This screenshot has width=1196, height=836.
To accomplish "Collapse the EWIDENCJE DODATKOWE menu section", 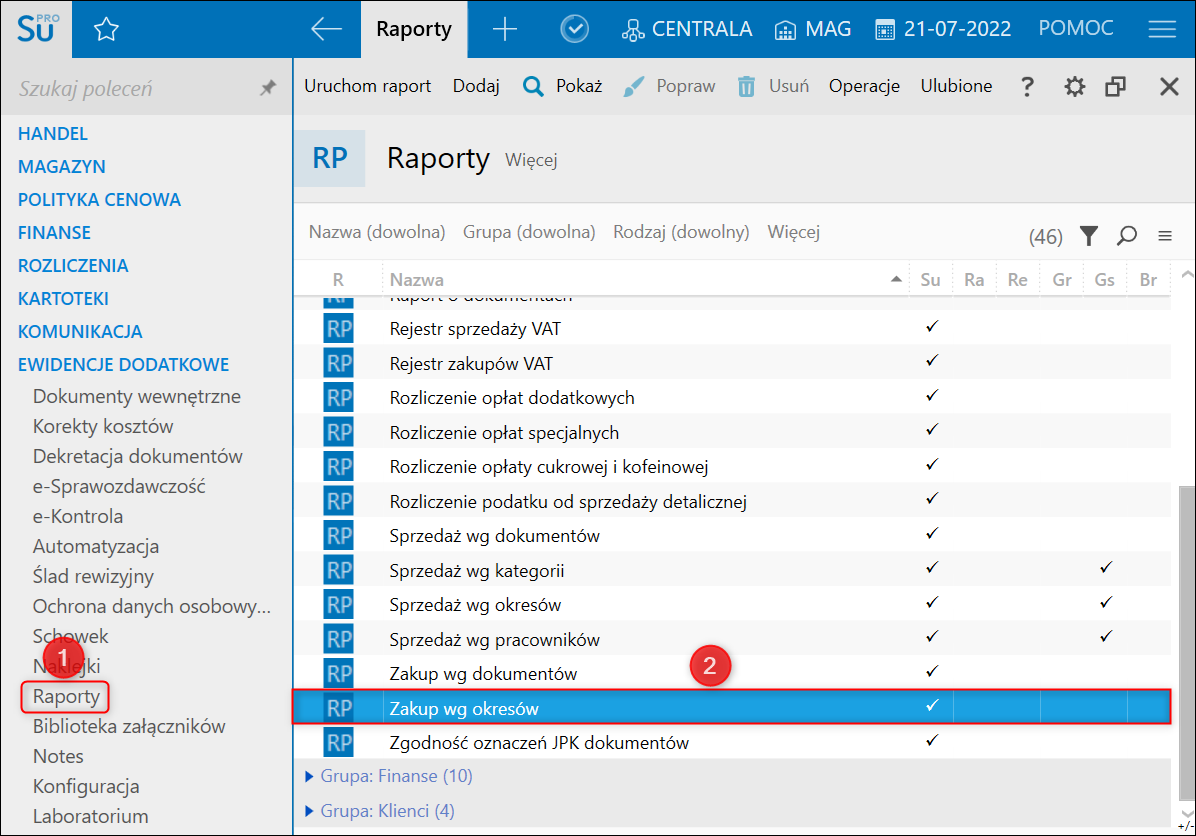I will (123, 365).
